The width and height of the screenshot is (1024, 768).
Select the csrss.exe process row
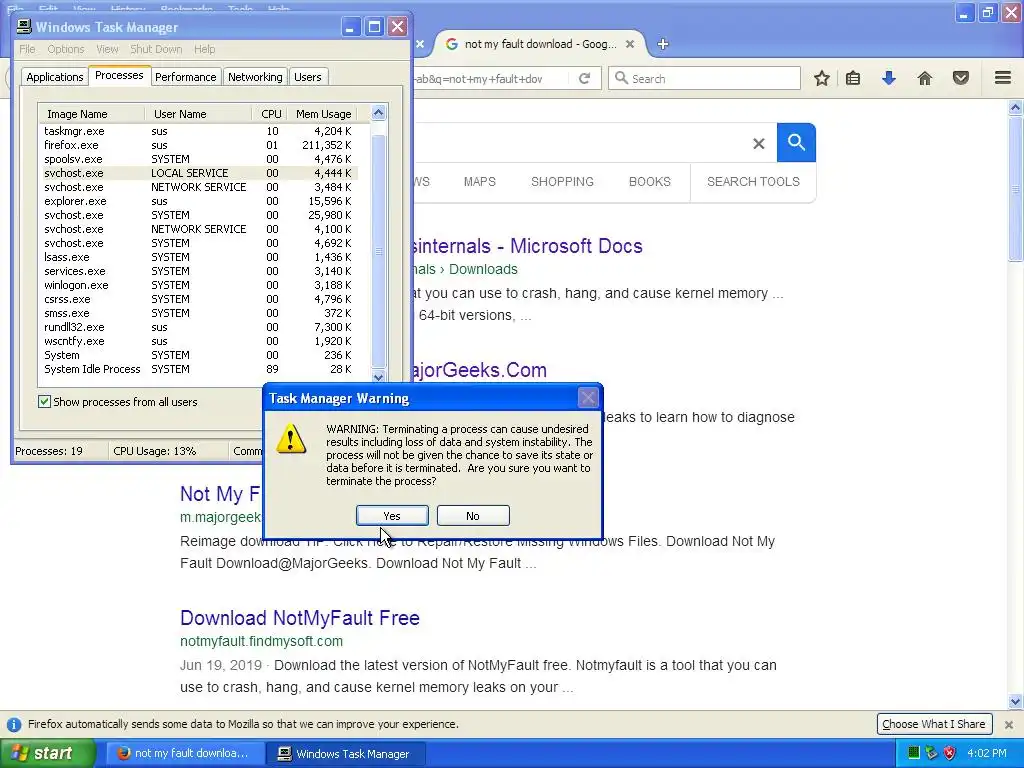tap(198, 299)
